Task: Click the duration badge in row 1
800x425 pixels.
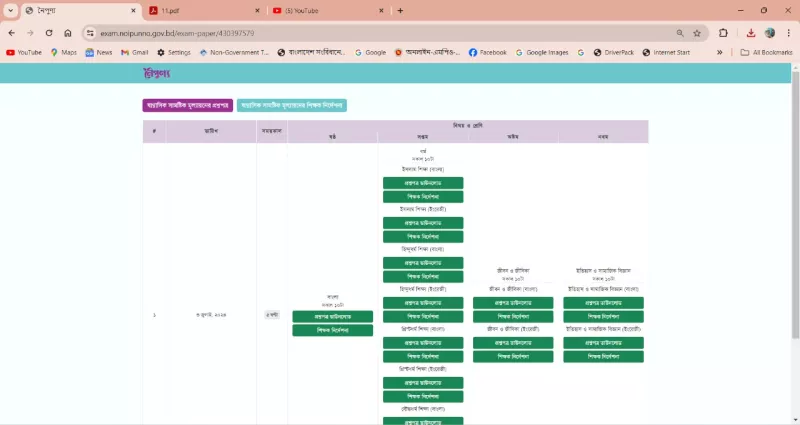Action: click(272, 315)
